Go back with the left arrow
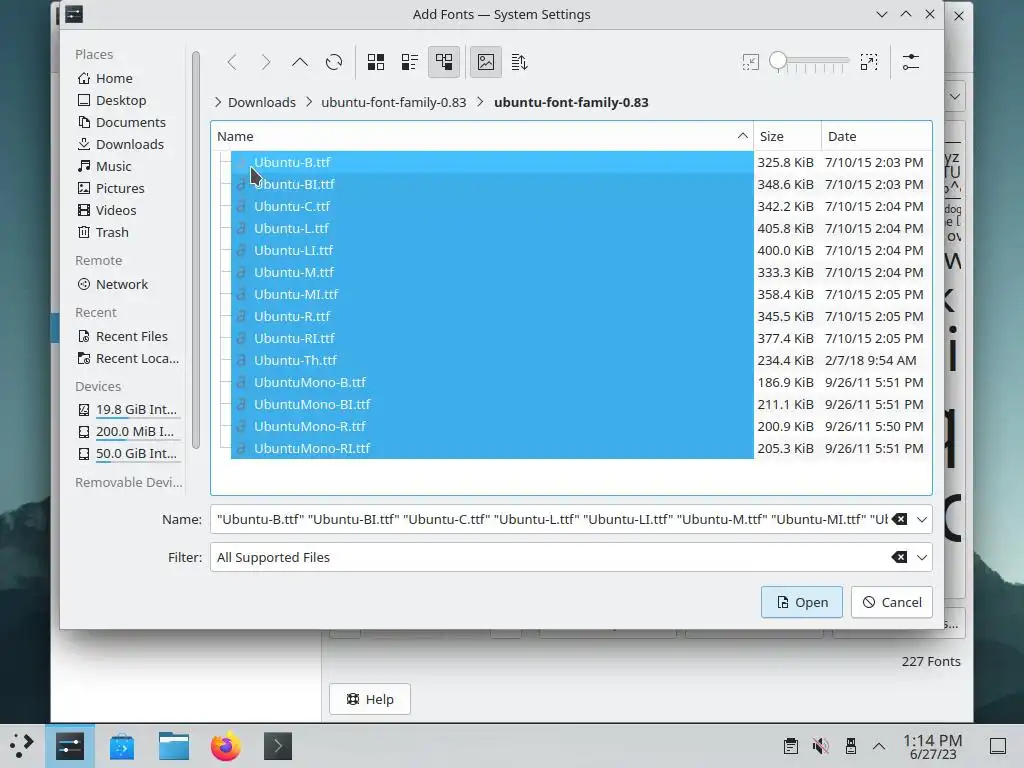The width and height of the screenshot is (1024, 768). (232, 62)
